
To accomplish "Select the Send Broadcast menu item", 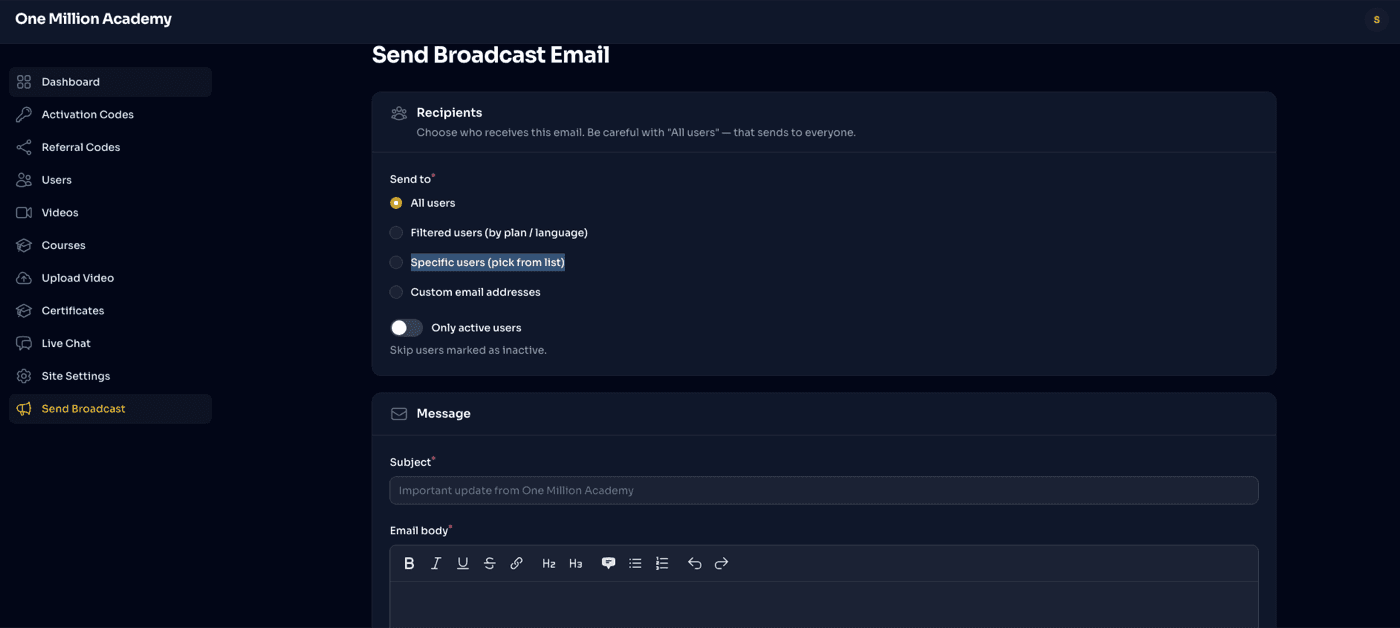I will 110,409.
